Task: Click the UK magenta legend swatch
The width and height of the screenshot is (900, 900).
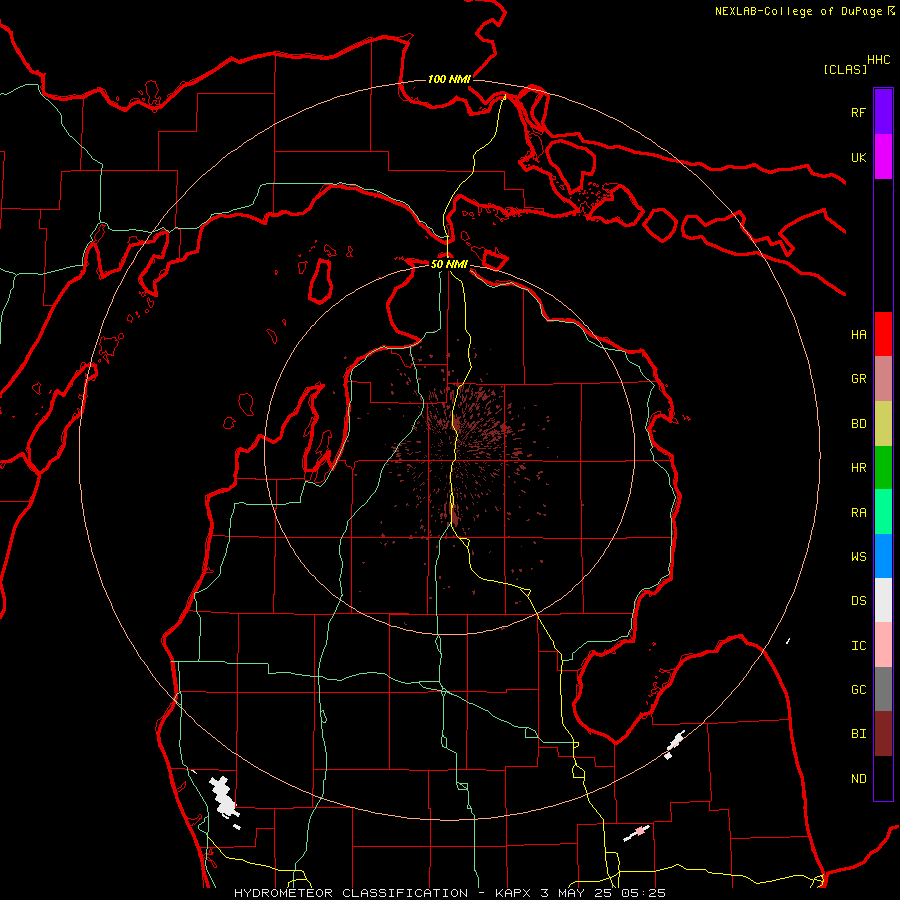Action: click(883, 157)
